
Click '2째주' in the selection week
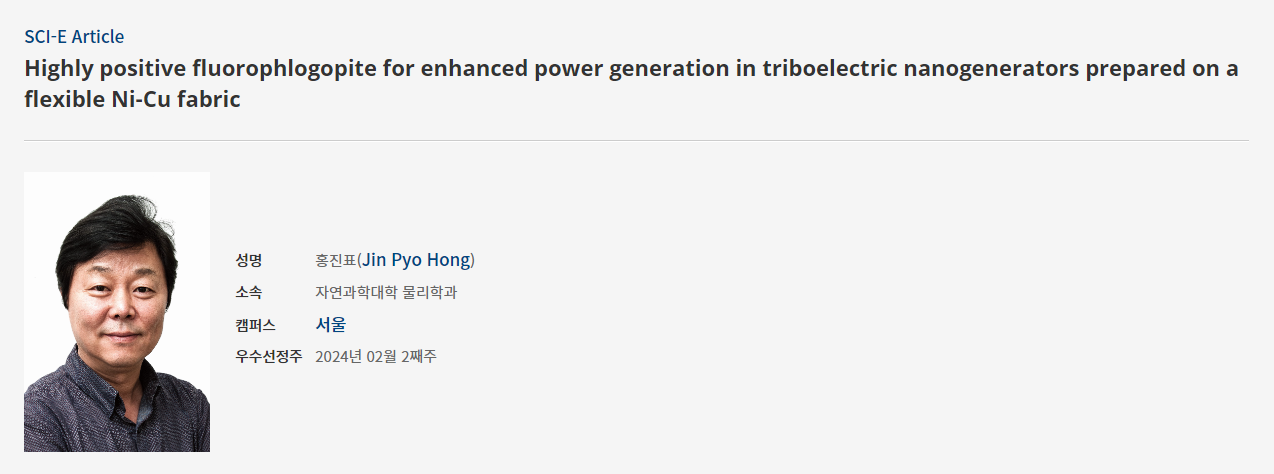tap(418, 356)
